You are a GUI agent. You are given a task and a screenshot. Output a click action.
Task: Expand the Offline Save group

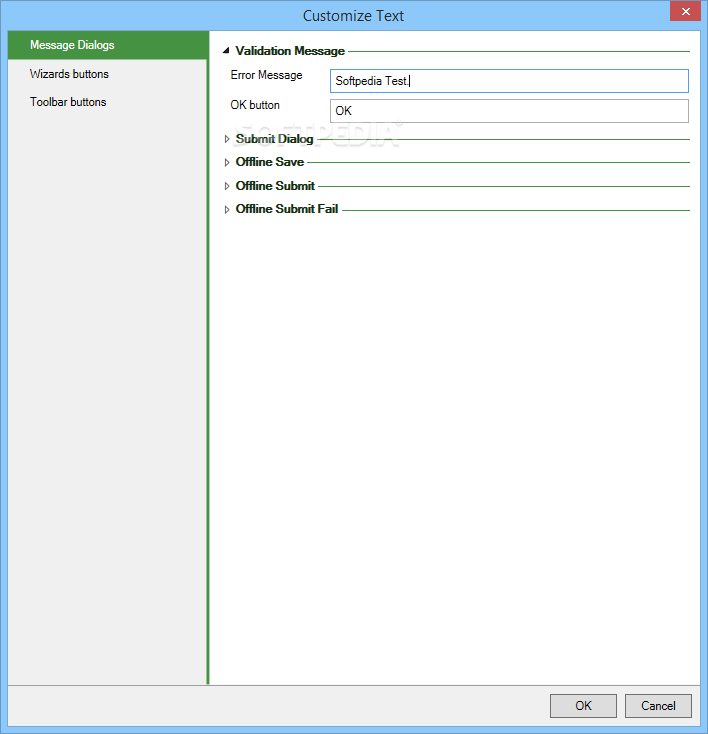coord(227,162)
